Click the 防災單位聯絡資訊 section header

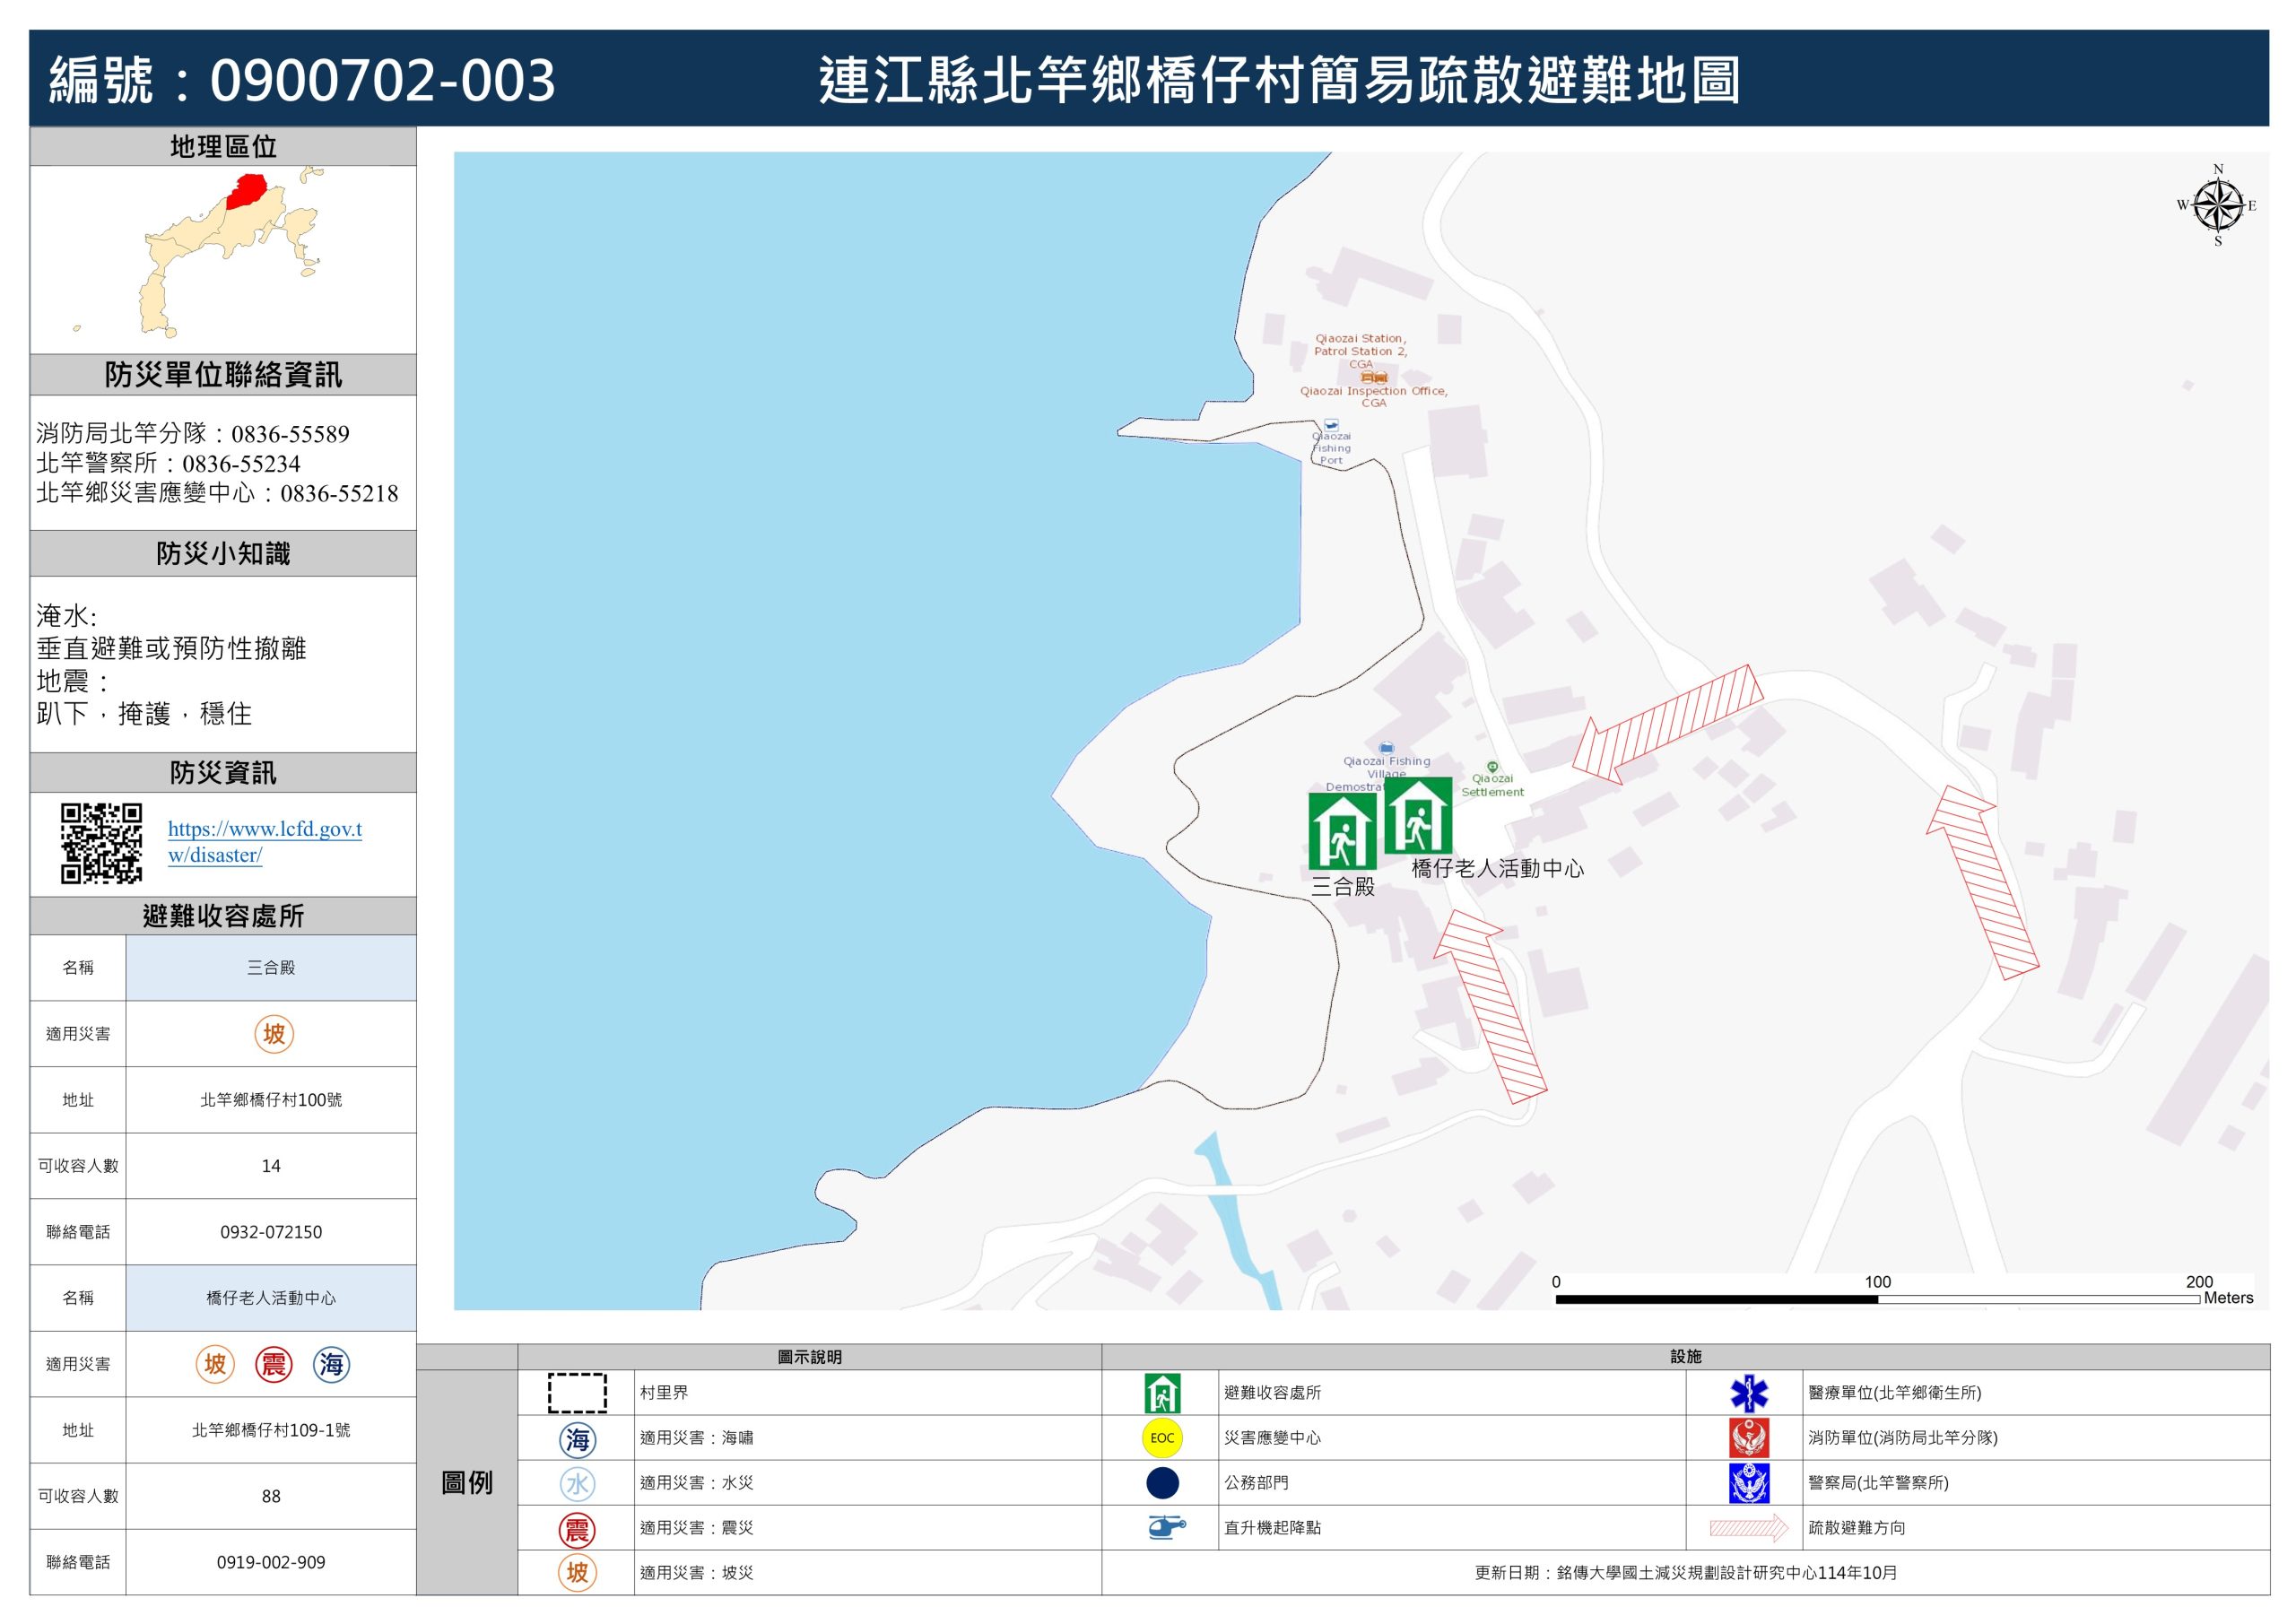[223, 375]
